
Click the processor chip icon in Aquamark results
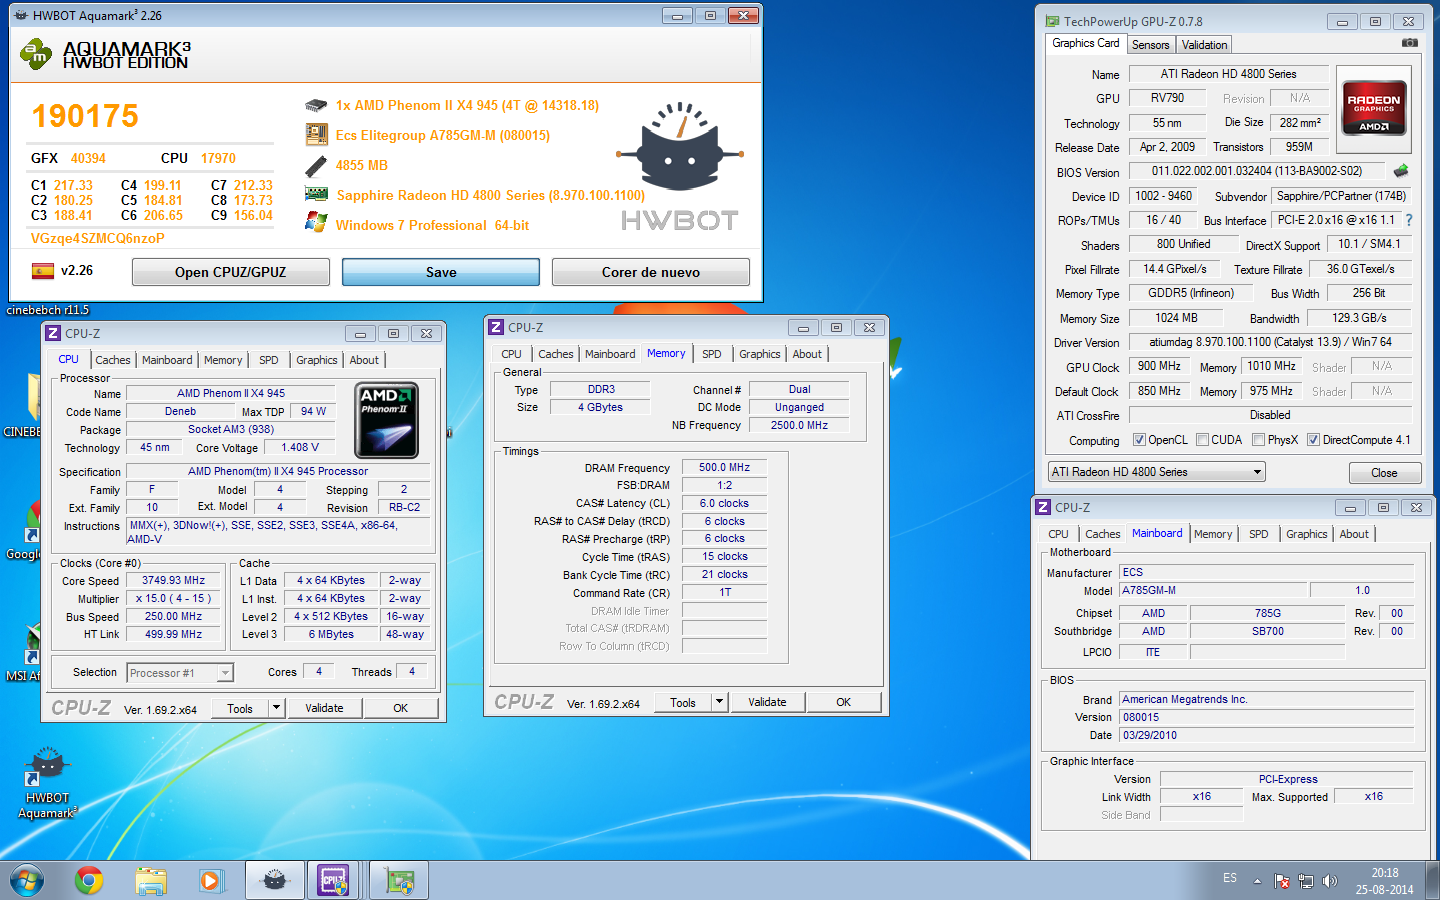pos(316,105)
